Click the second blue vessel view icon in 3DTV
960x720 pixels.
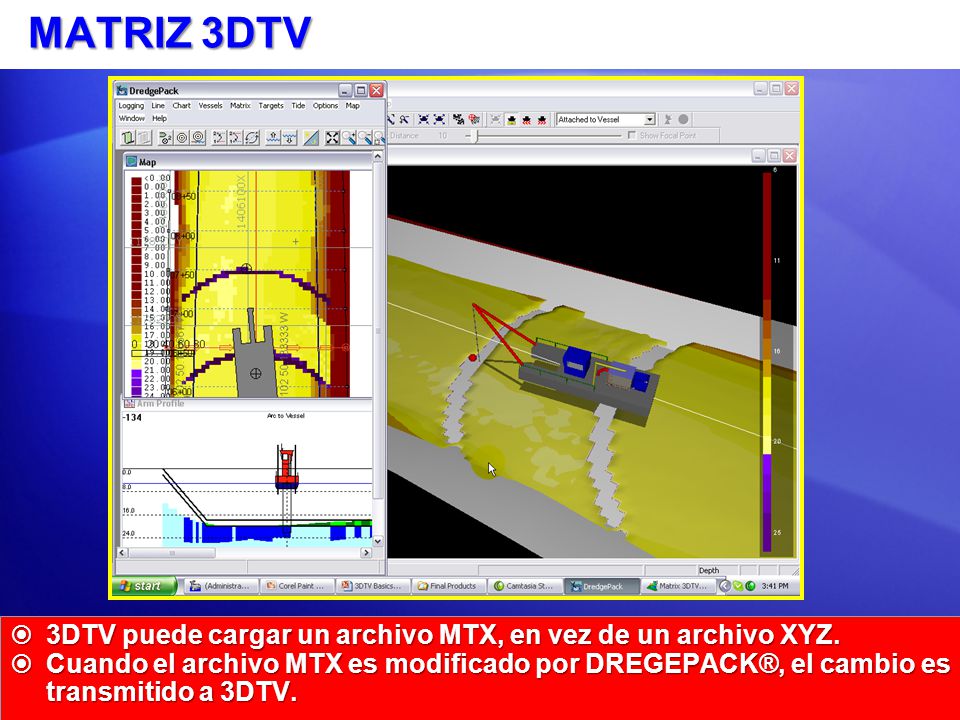coord(439,119)
